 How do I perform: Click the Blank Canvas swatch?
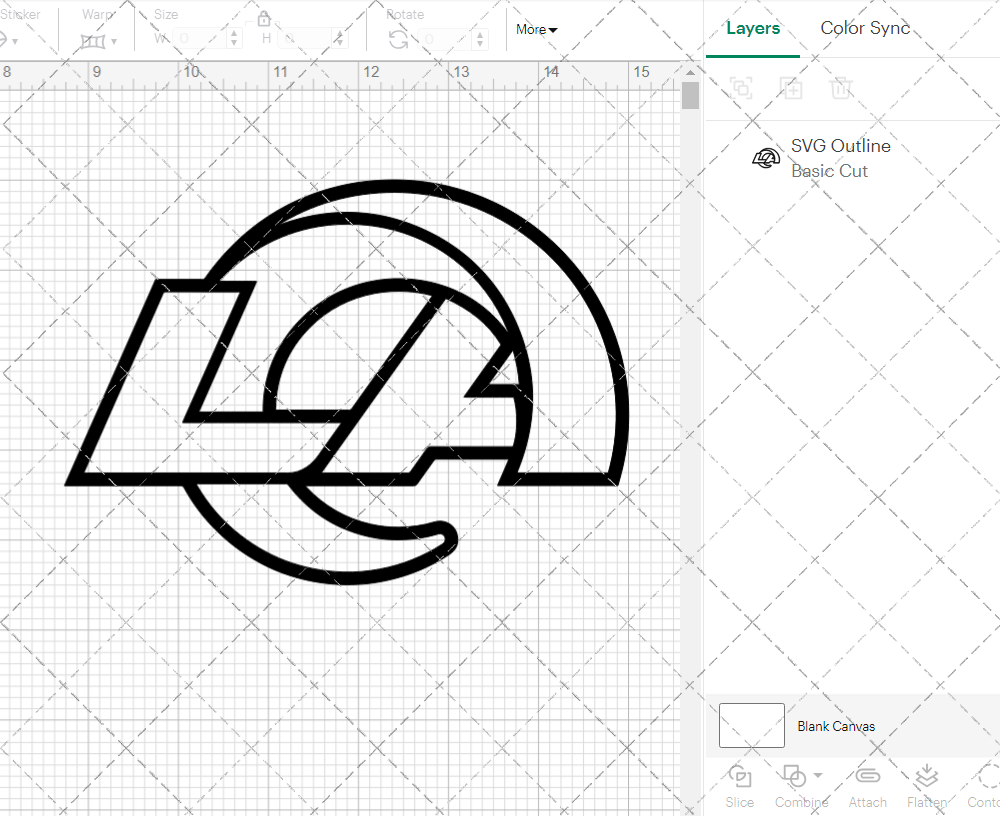click(752, 725)
